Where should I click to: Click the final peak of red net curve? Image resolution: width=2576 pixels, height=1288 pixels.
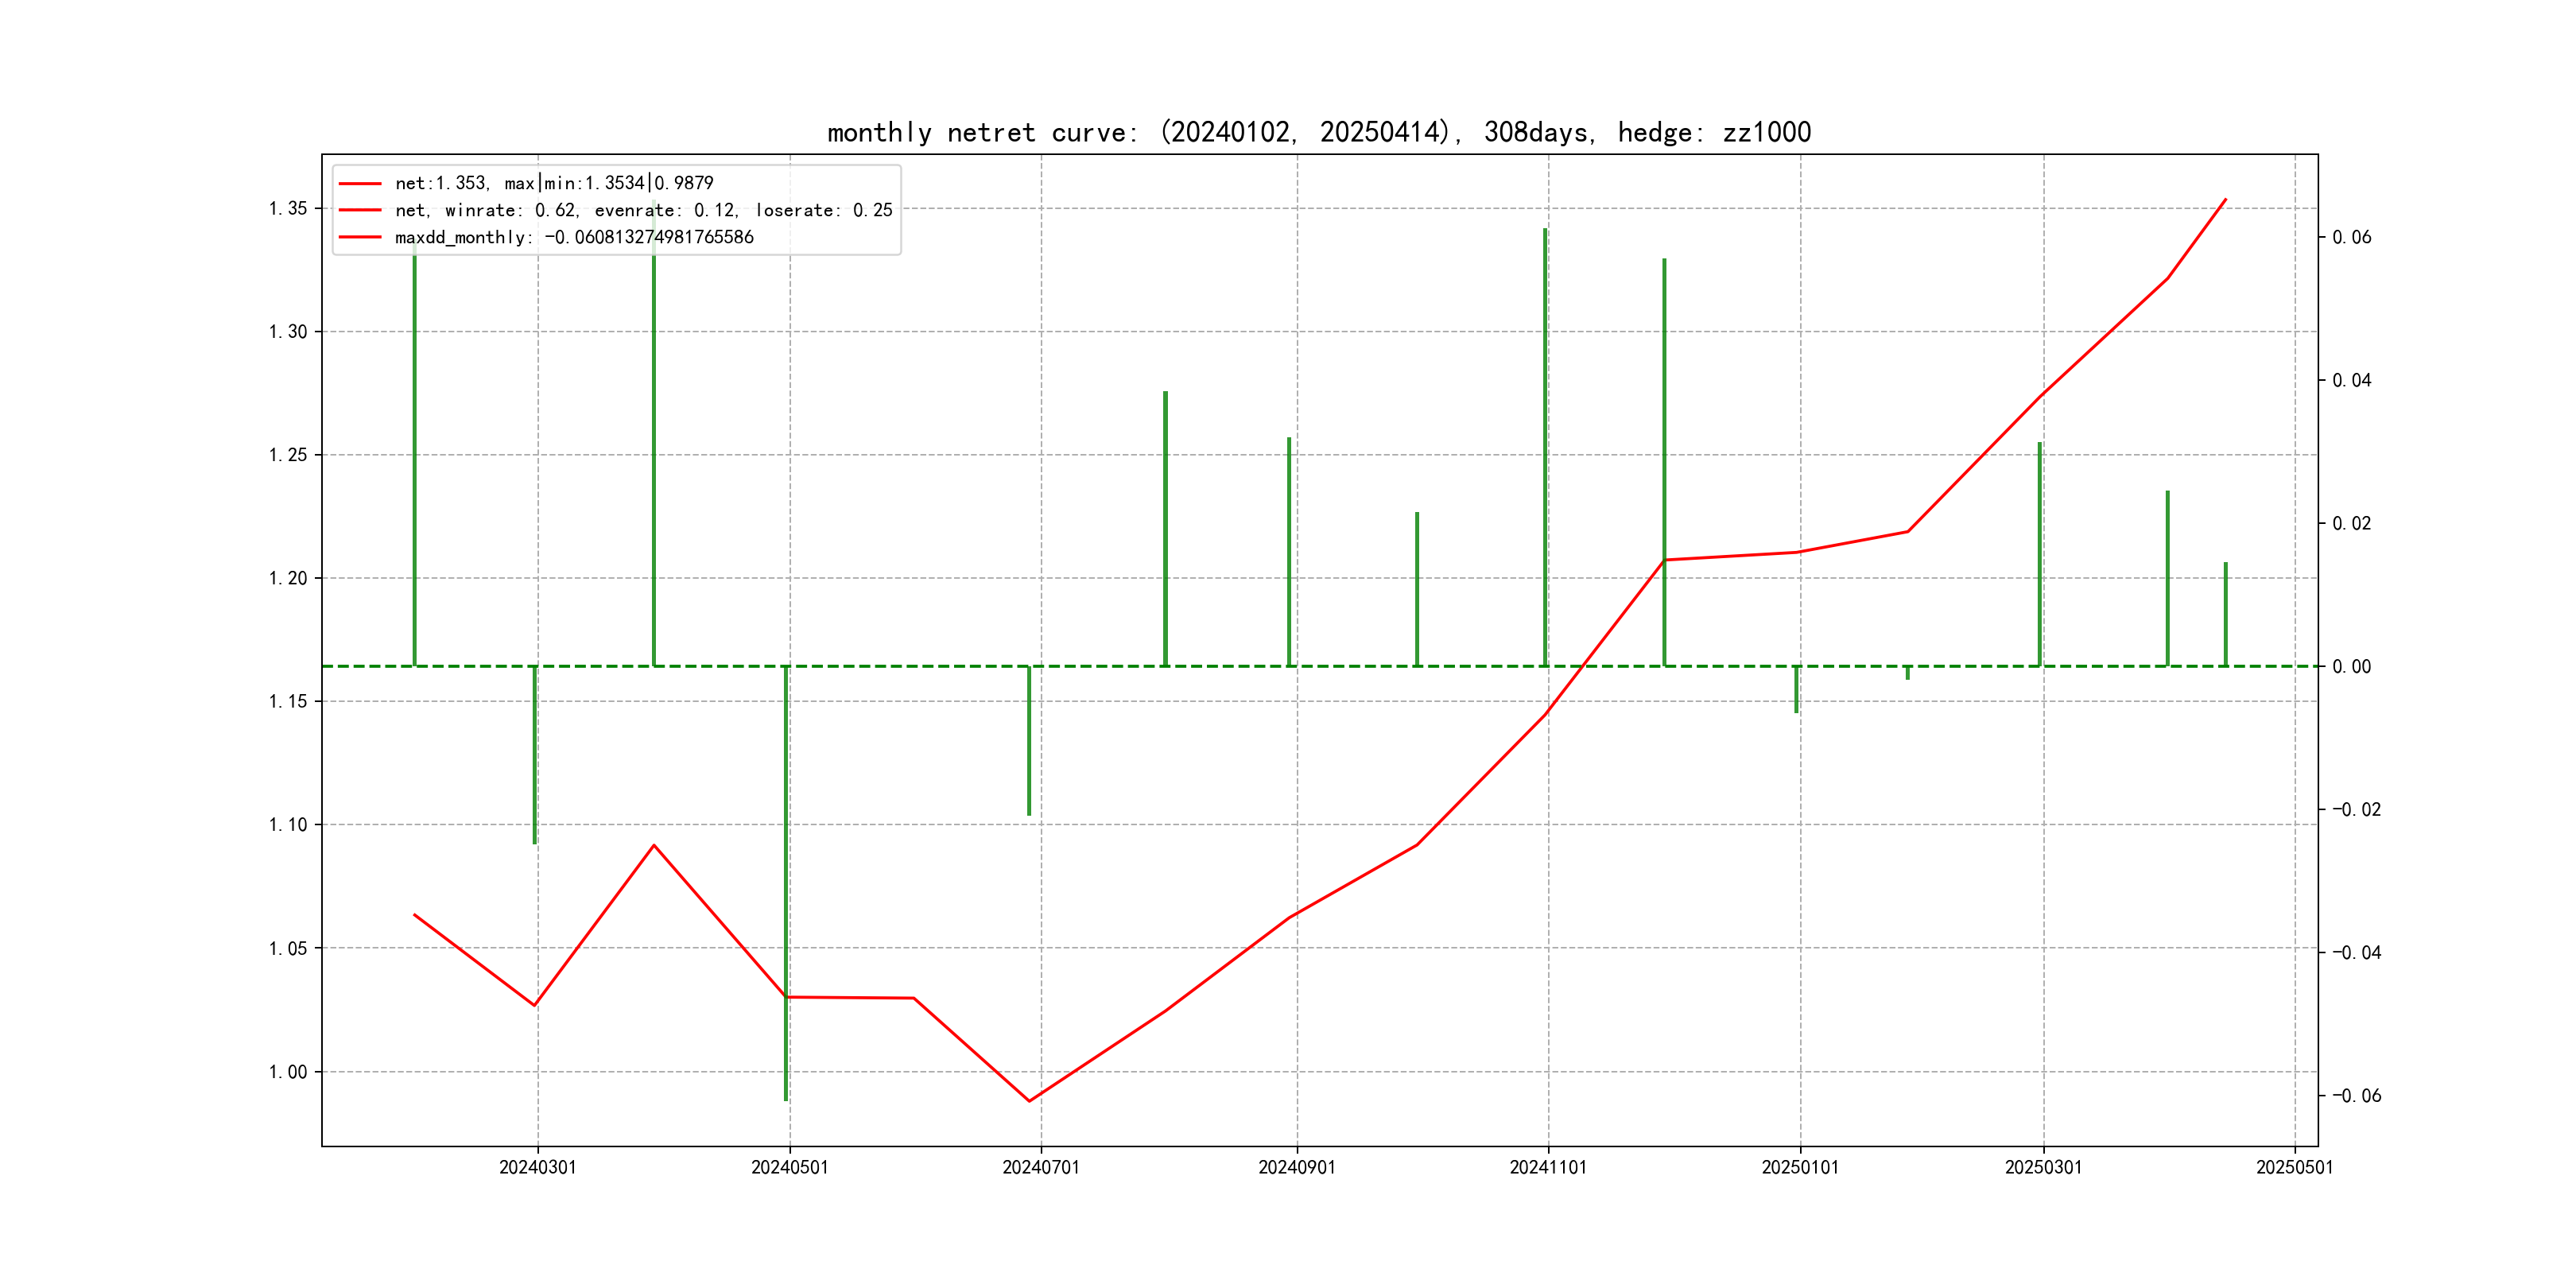point(2225,200)
